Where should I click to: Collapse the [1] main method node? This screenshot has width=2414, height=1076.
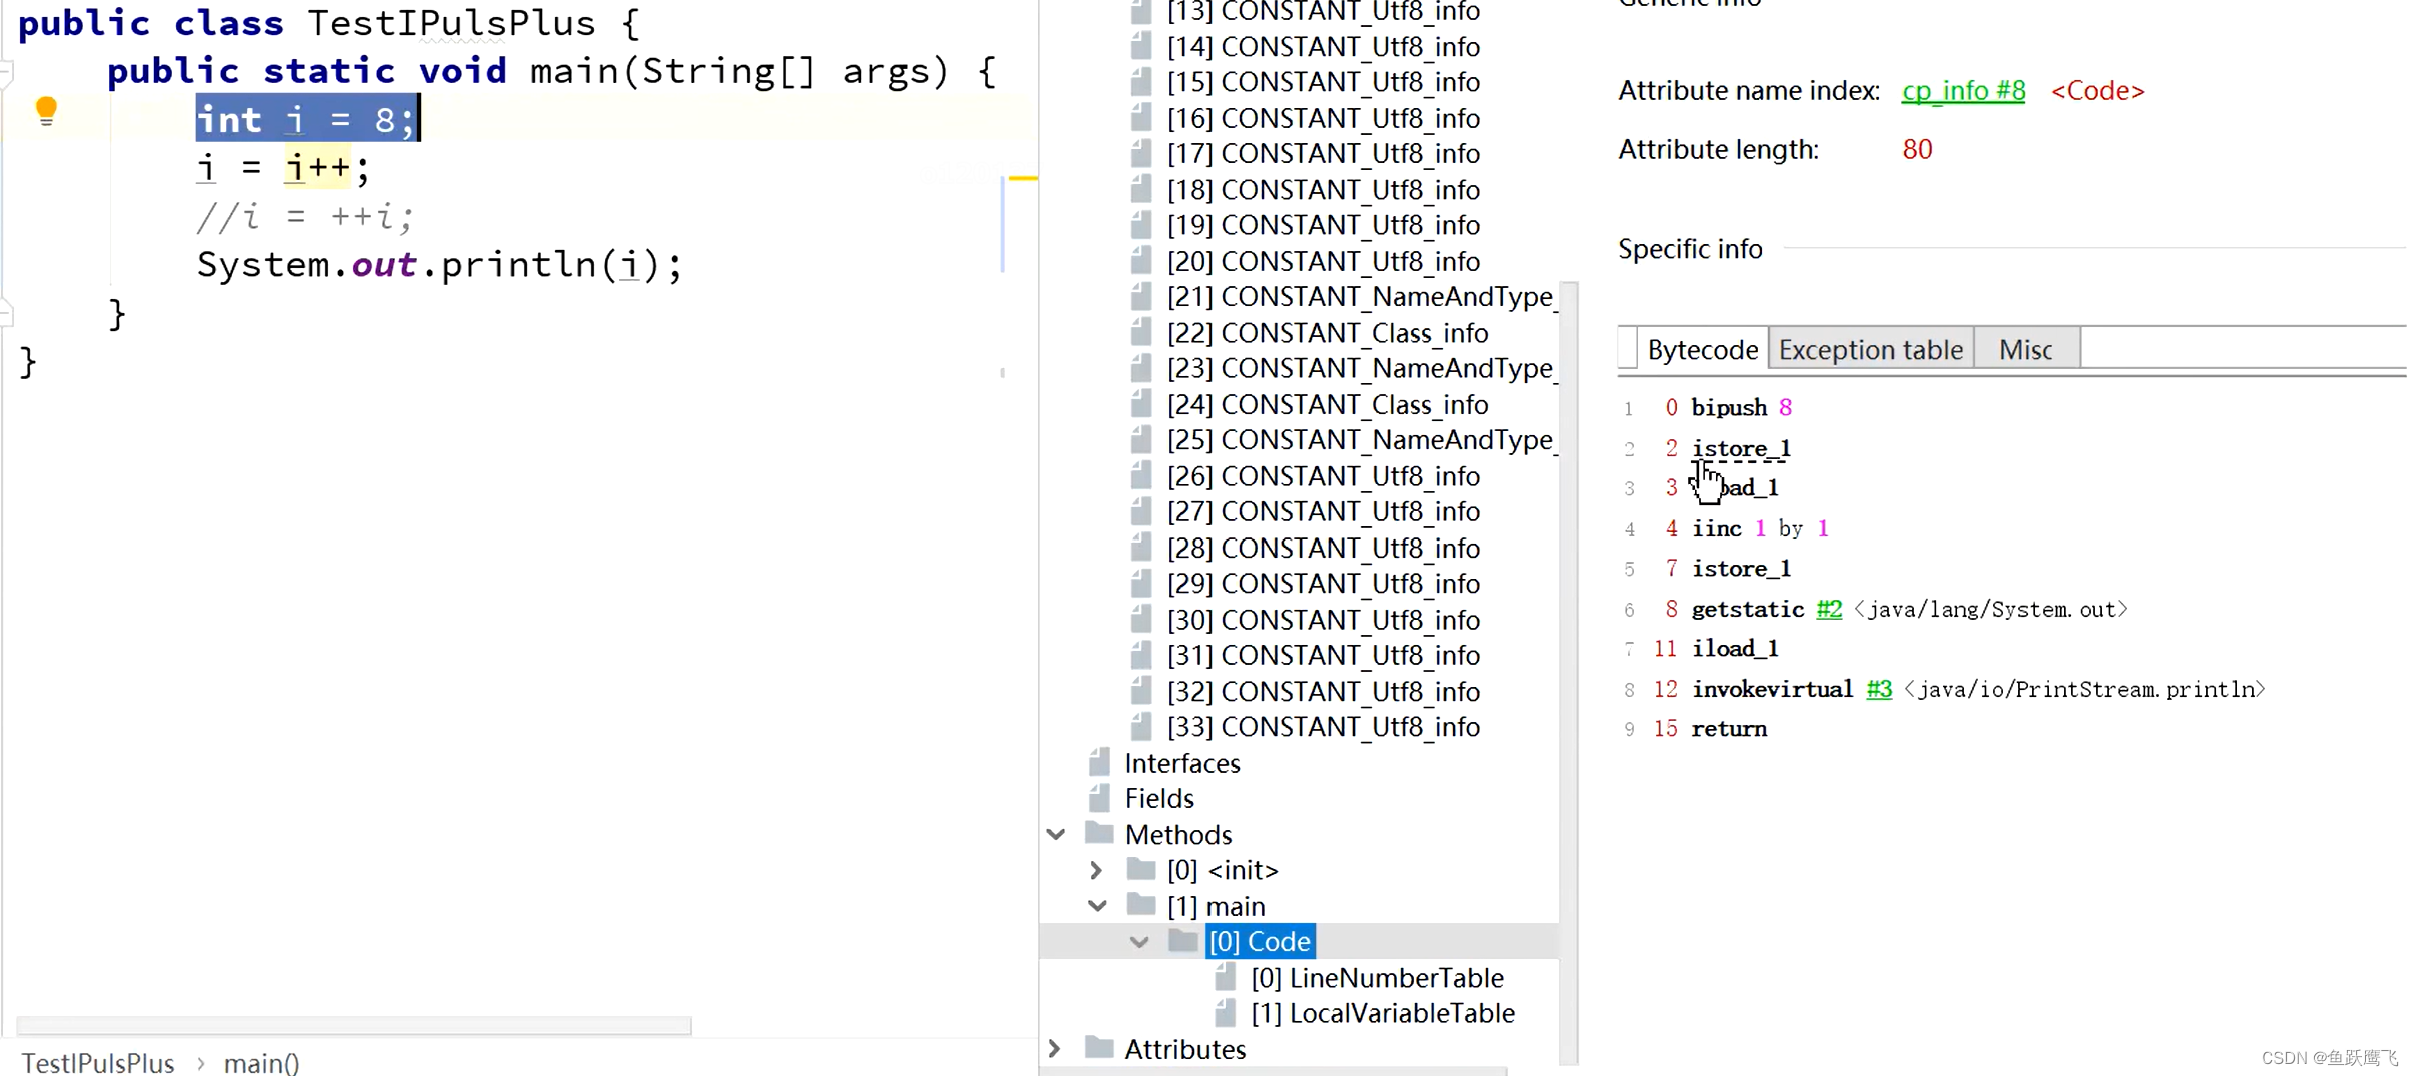pos(1097,906)
